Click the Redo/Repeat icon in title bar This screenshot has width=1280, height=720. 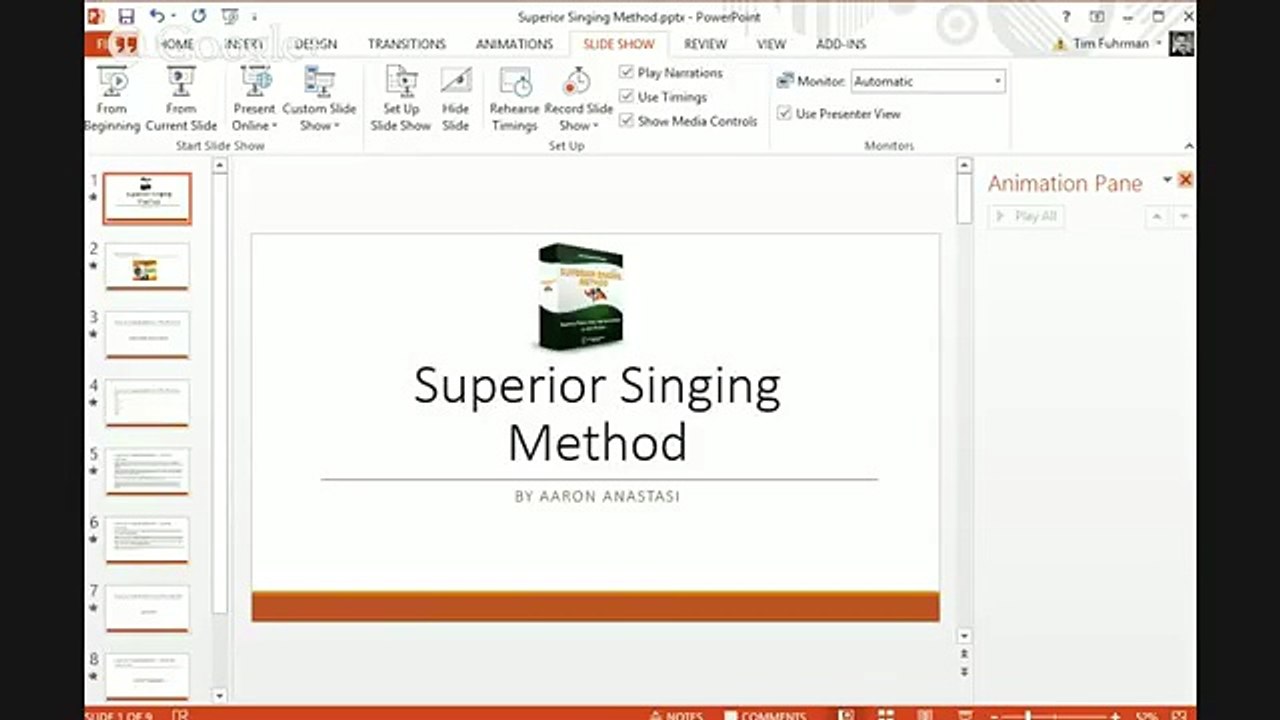(198, 16)
